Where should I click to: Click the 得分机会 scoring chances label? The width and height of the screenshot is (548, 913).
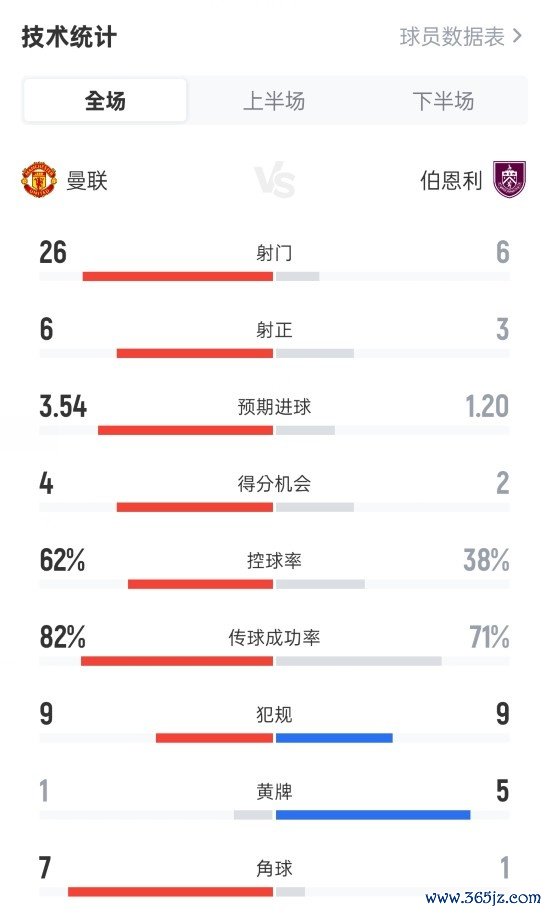pyautogui.click(x=274, y=483)
